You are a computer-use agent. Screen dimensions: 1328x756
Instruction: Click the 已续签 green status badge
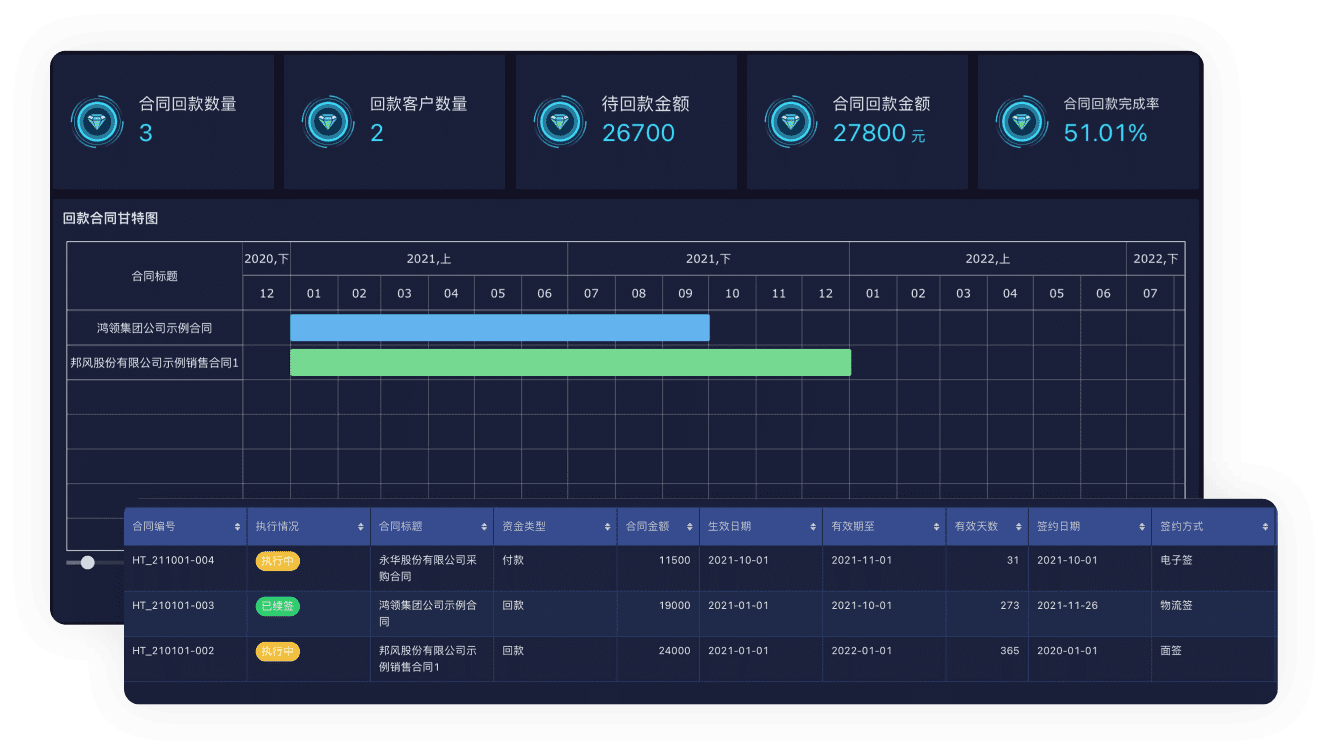(x=277, y=606)
